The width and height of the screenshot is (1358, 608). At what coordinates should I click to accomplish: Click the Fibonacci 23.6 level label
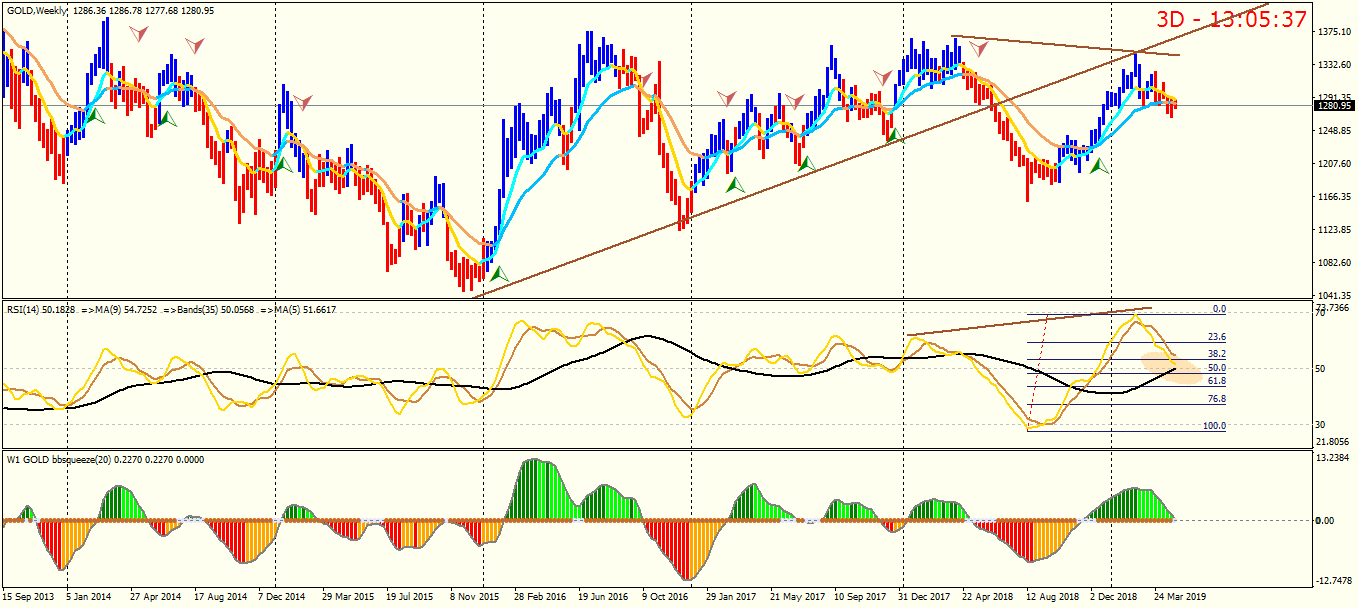click(x=1217, y=337)
